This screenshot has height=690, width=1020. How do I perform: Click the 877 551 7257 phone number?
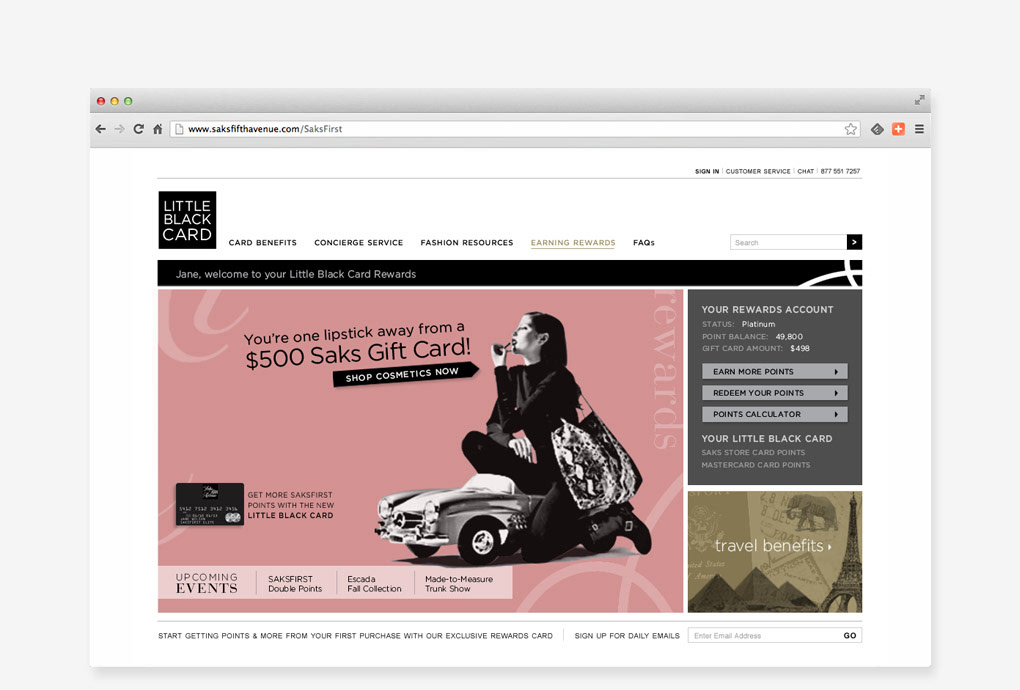840,171
